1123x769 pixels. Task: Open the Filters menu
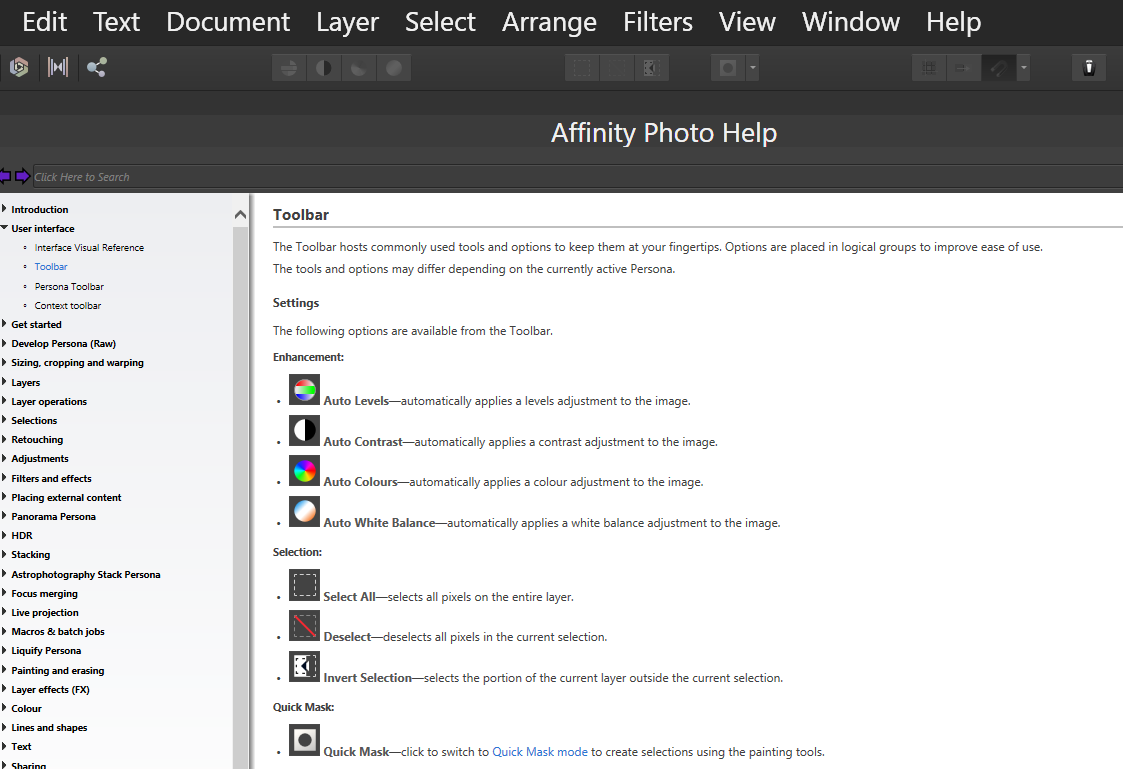click(657, 21)
